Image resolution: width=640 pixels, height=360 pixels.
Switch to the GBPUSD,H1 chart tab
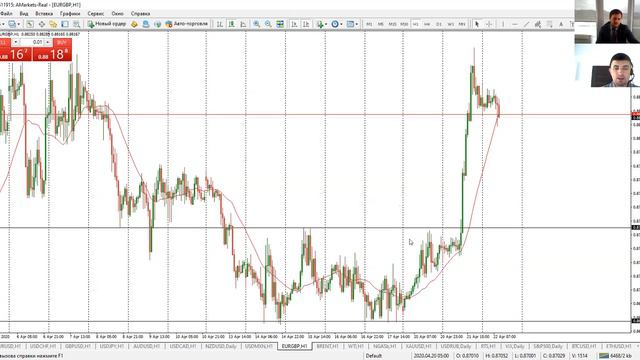click(x=78, y=346)
